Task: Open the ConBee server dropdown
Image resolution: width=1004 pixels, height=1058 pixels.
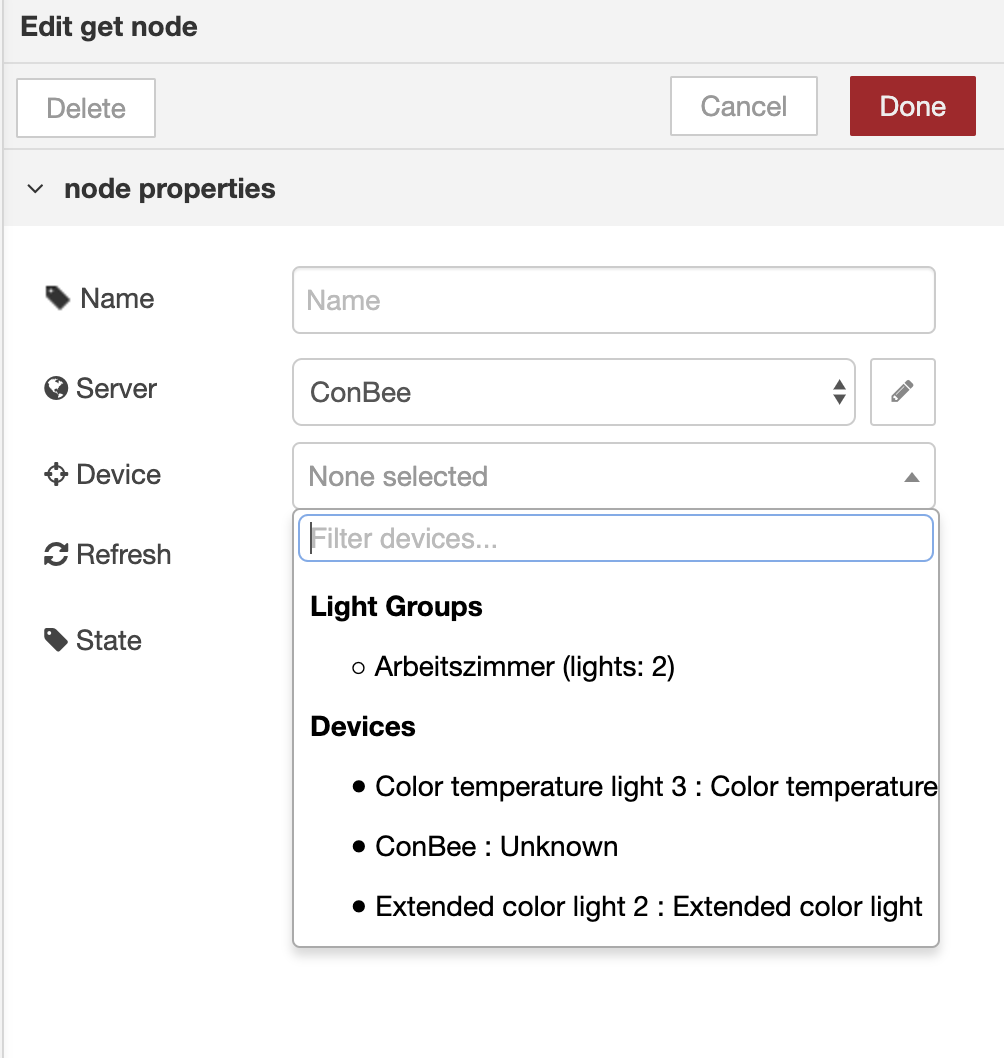Action: [574, 392]
